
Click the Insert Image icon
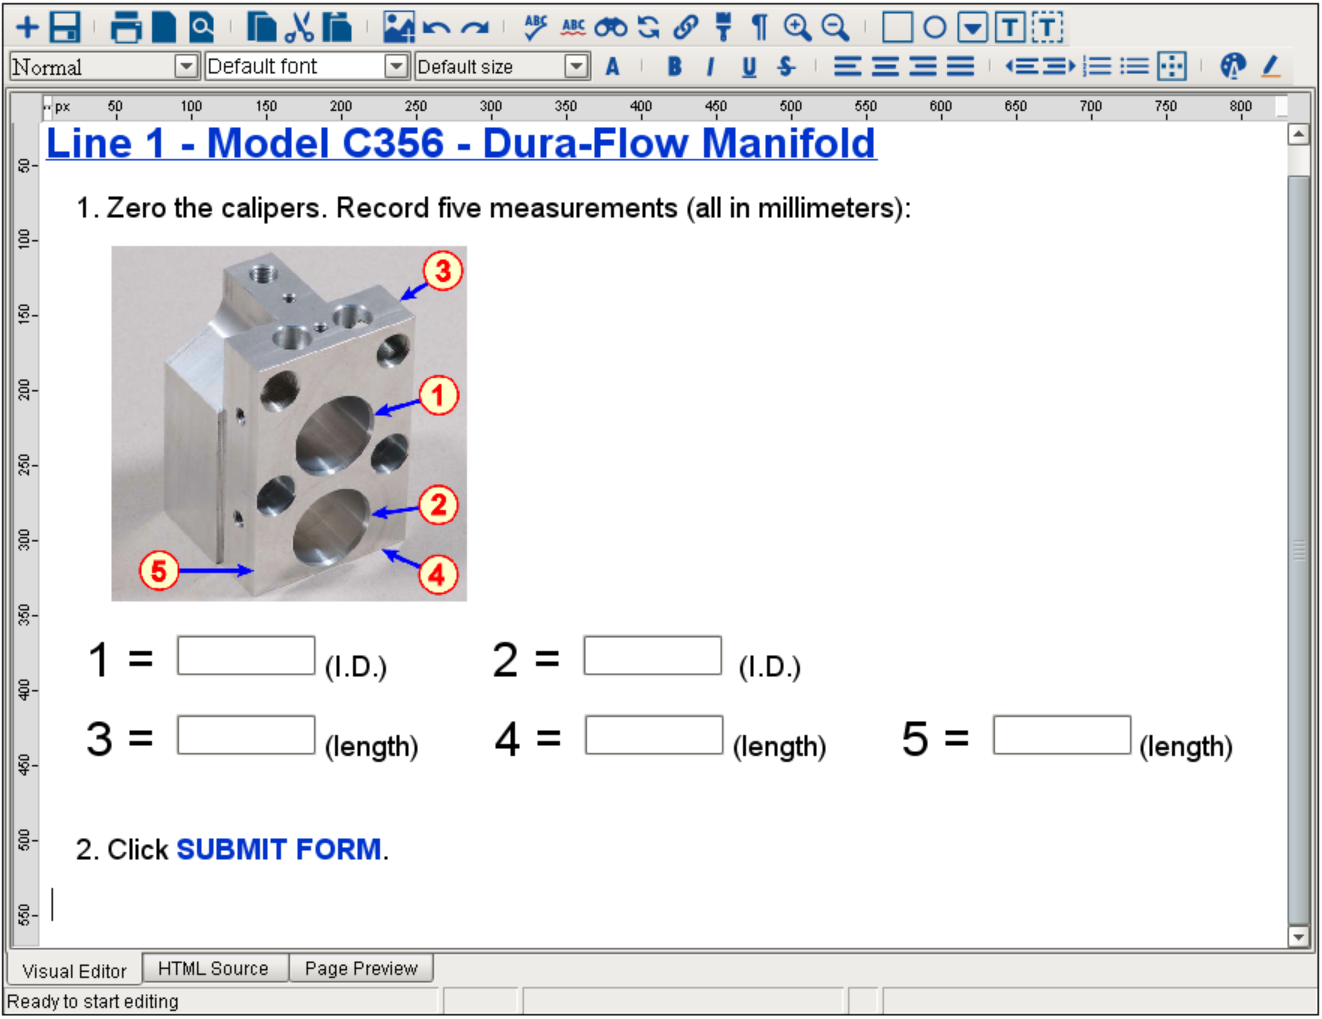[x=398, y=27]
